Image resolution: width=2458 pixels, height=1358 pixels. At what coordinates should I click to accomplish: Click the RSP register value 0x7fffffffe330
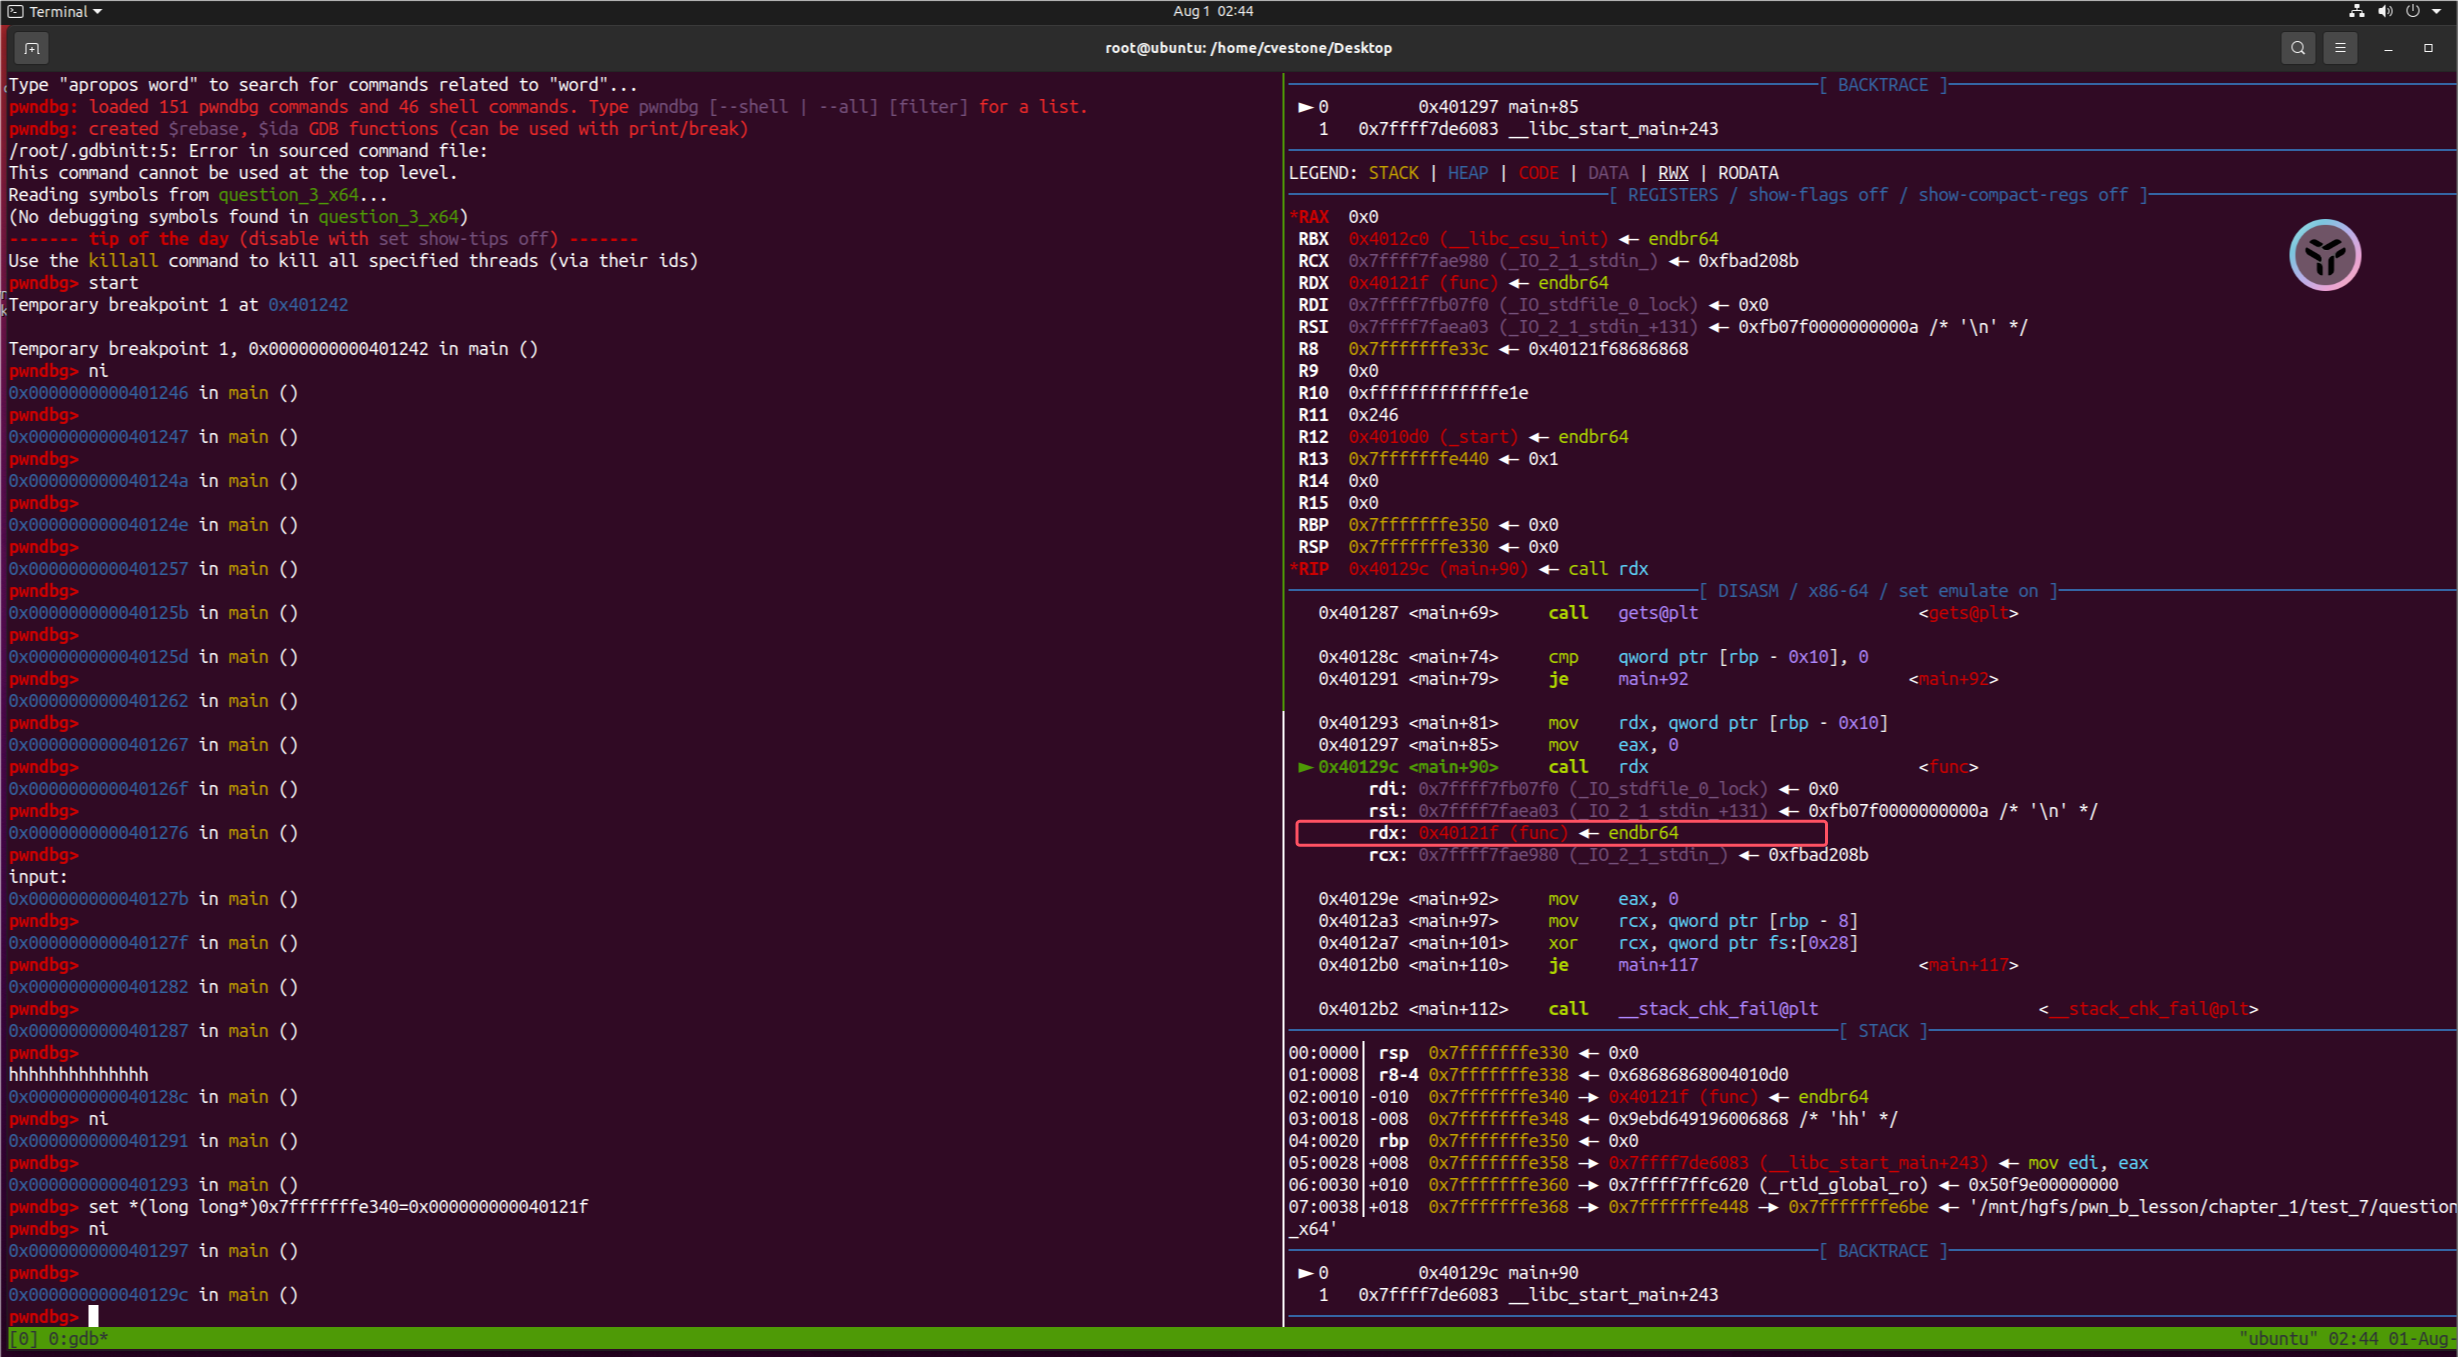(1418, 547)
